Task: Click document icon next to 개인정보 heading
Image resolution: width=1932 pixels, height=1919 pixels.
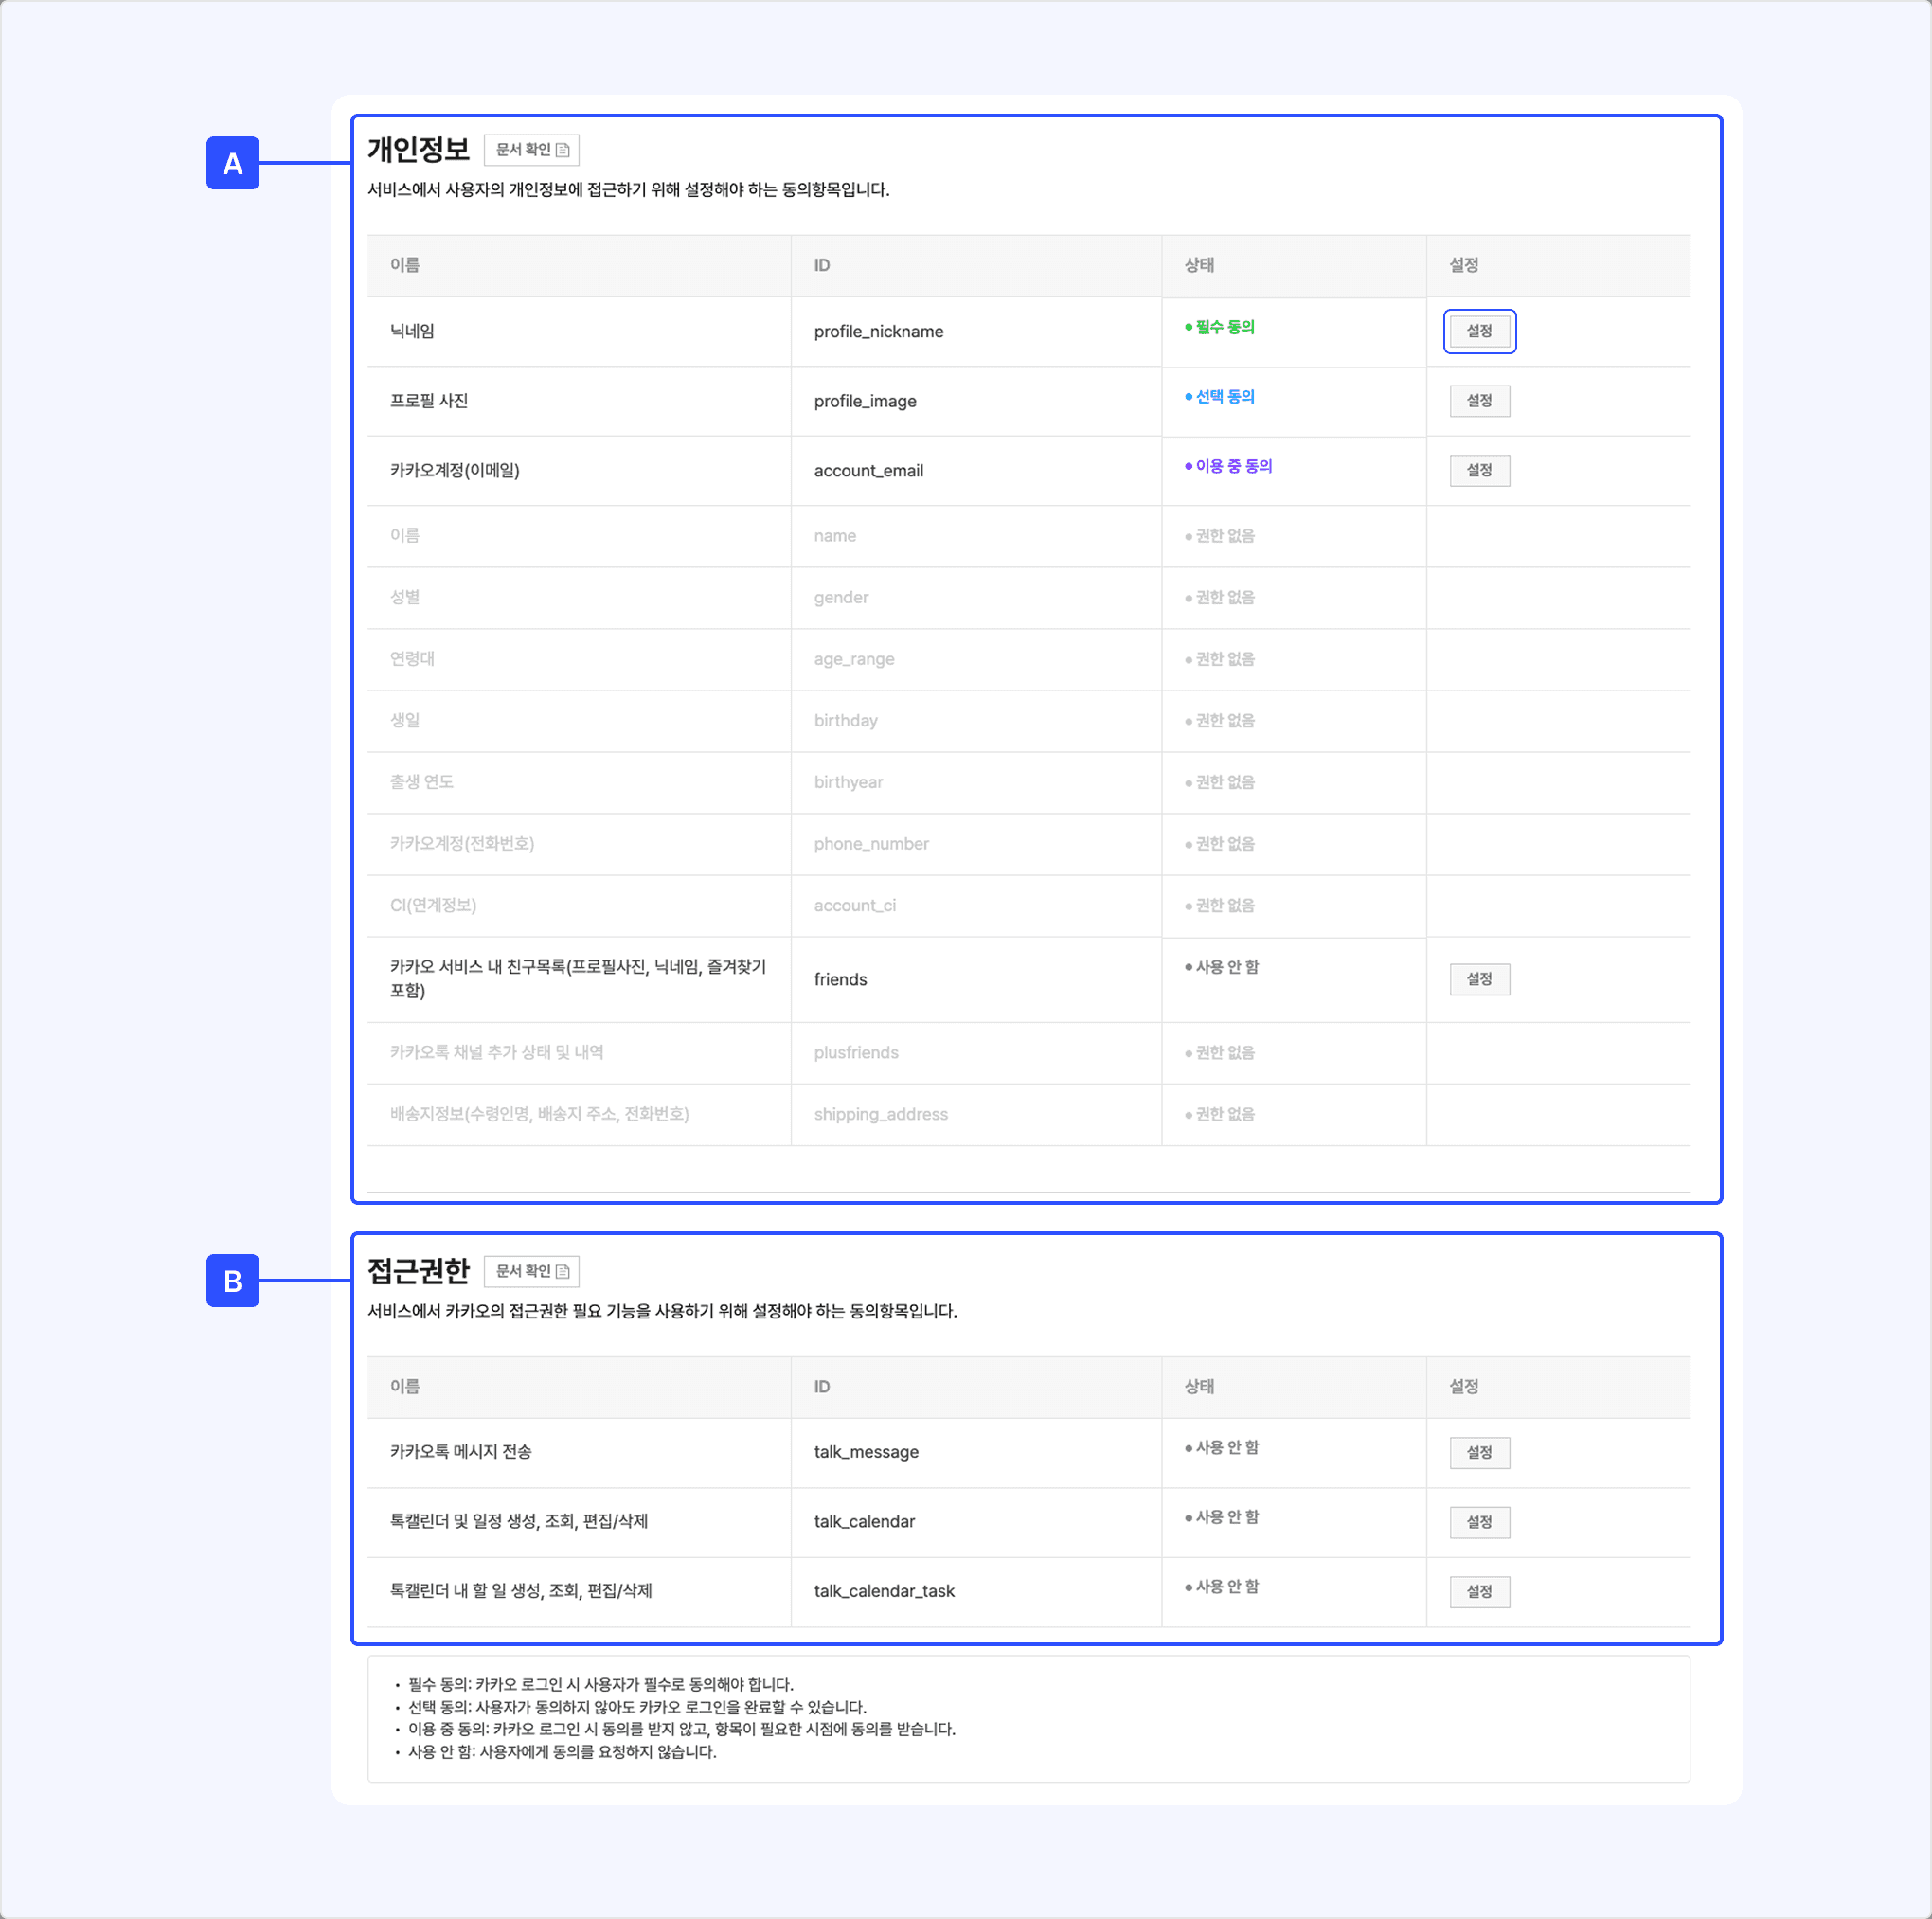Action: click(562, 150)
